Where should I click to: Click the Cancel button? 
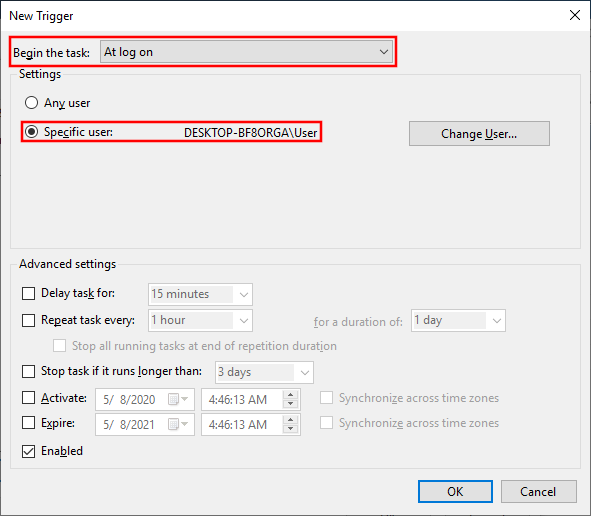pos(539,492)
